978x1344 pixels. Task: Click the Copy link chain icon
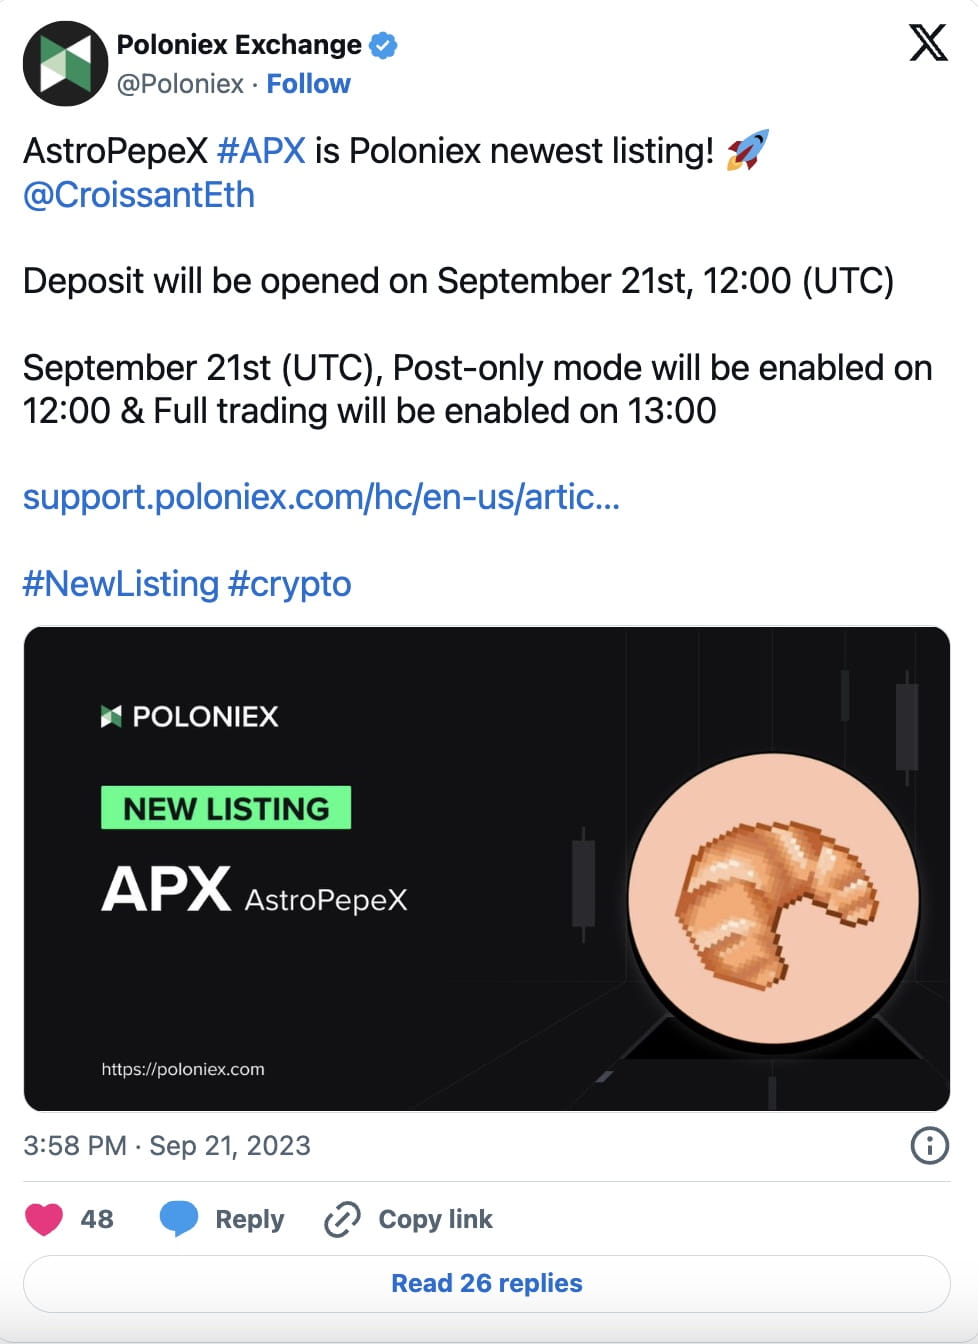coord(342,1219)
